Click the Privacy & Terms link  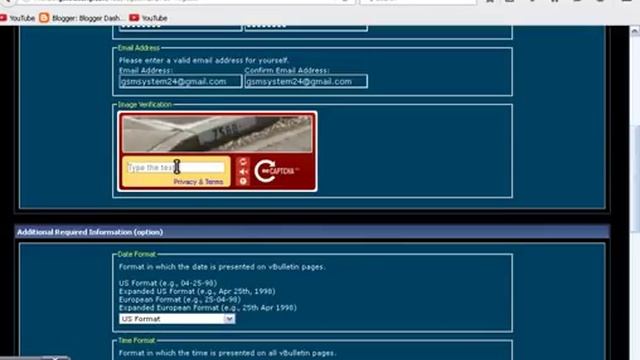[198, 182]
